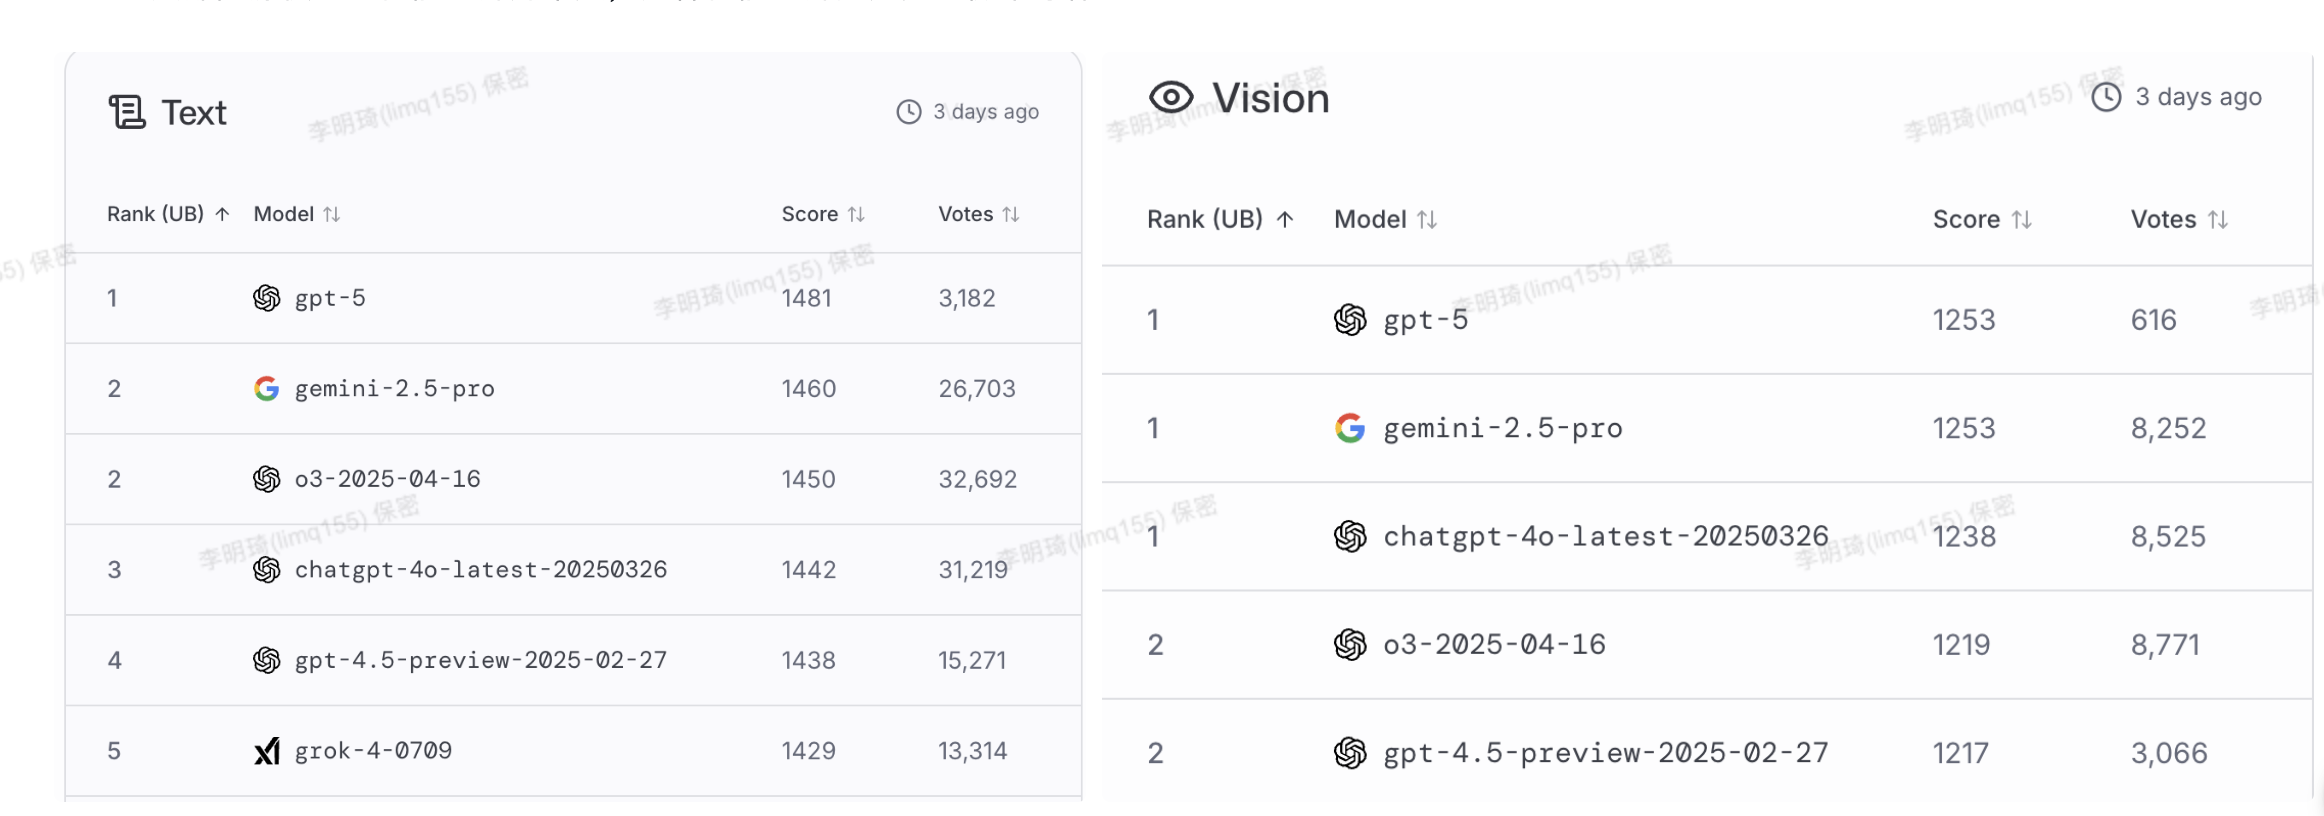Click Google logo beside gemini-2.5-pro in Text table

coord(266,388)
